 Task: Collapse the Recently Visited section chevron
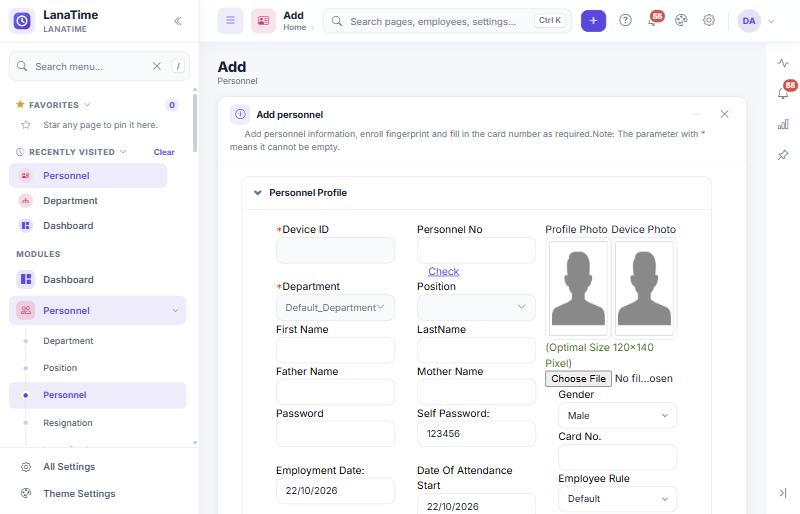(123, 152)
